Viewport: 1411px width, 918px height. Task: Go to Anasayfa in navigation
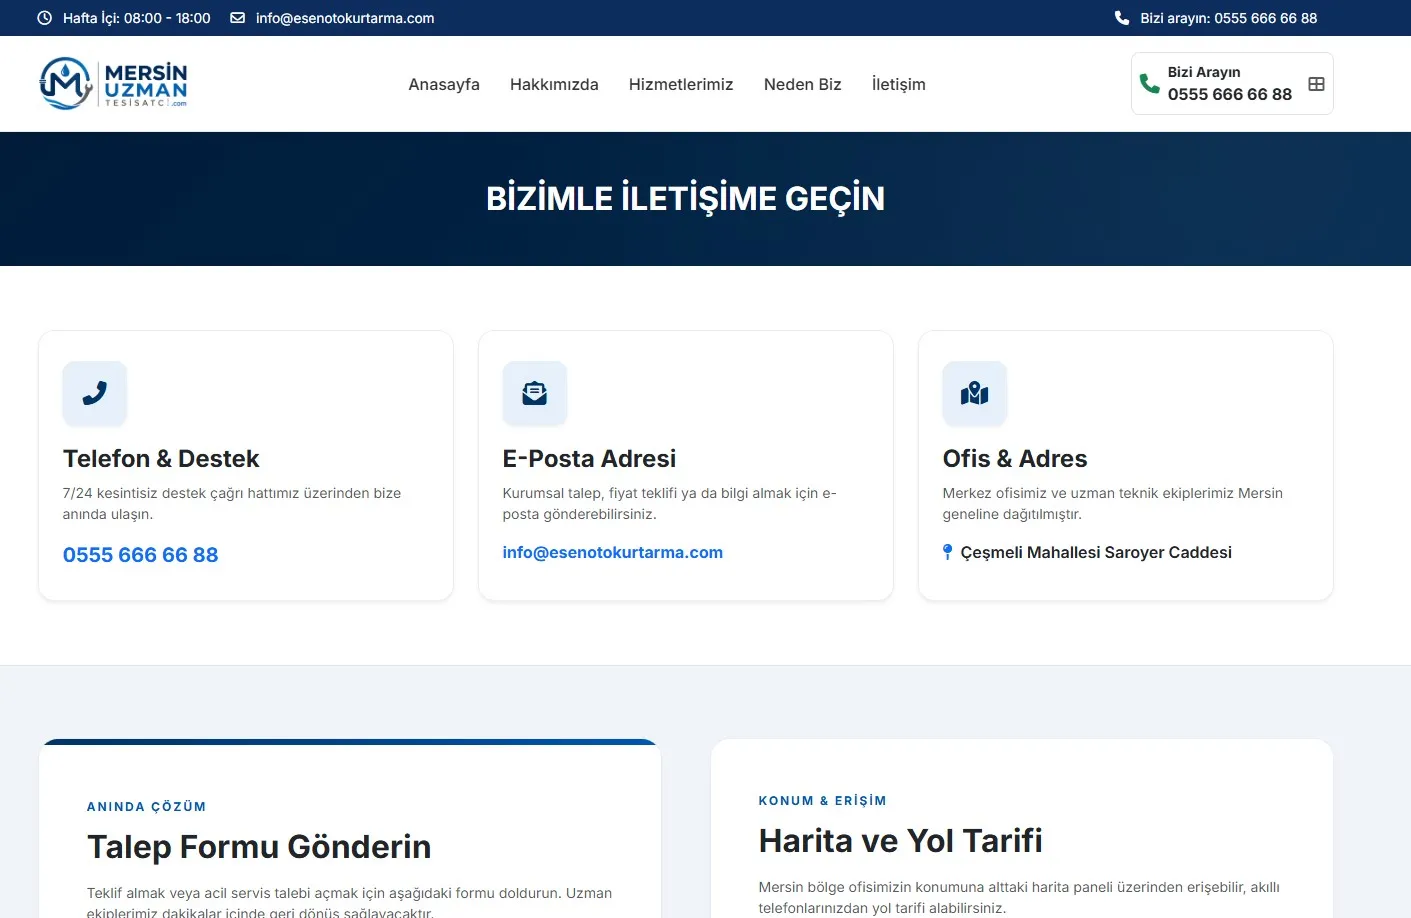click(x=444, y=84)
